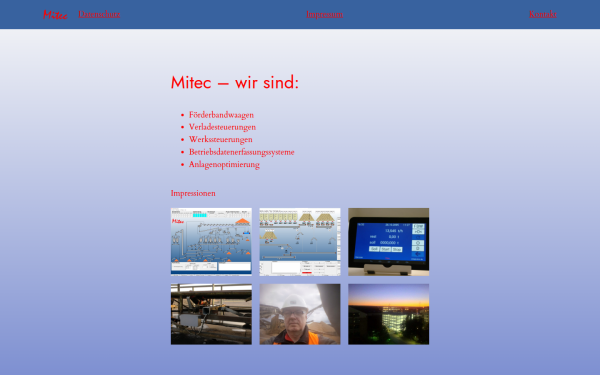Select the 'Betriebsdatenerfassungssysteme' list item
This screenshot has height=375, width=600.
241,152
